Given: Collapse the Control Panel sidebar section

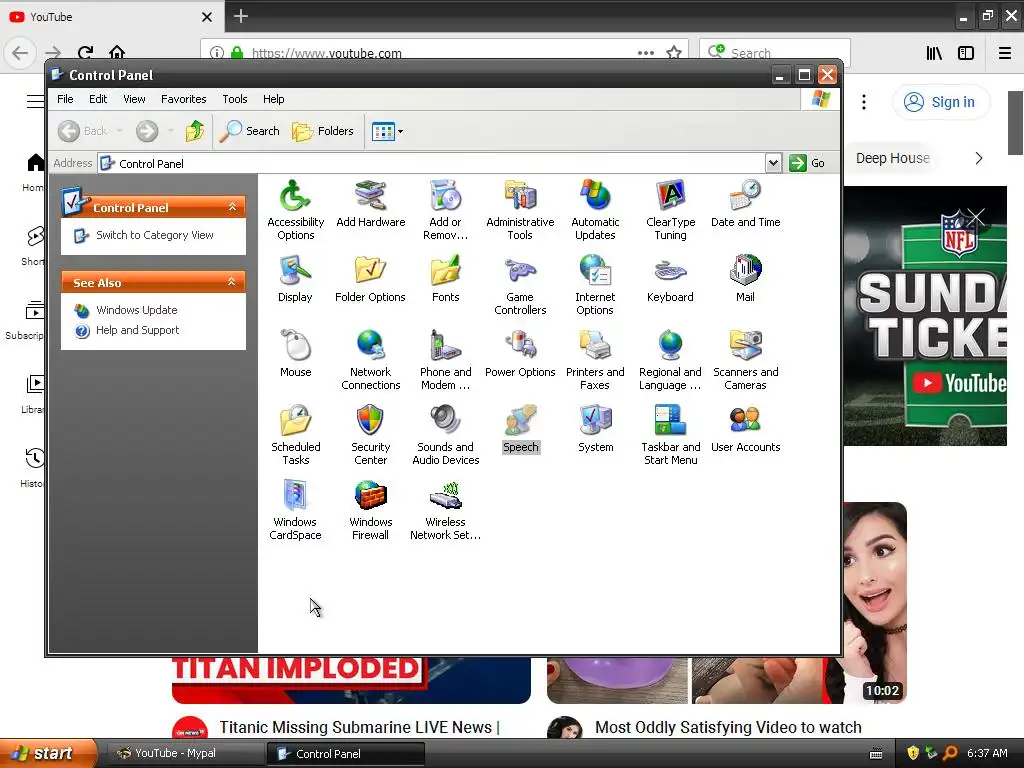Looking at the screenshot, I should (232, 207).
